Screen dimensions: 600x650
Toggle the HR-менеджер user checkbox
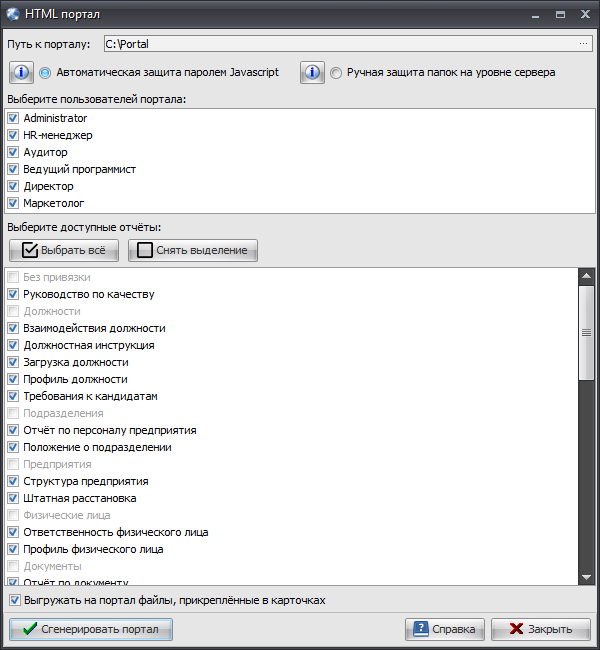13,135
